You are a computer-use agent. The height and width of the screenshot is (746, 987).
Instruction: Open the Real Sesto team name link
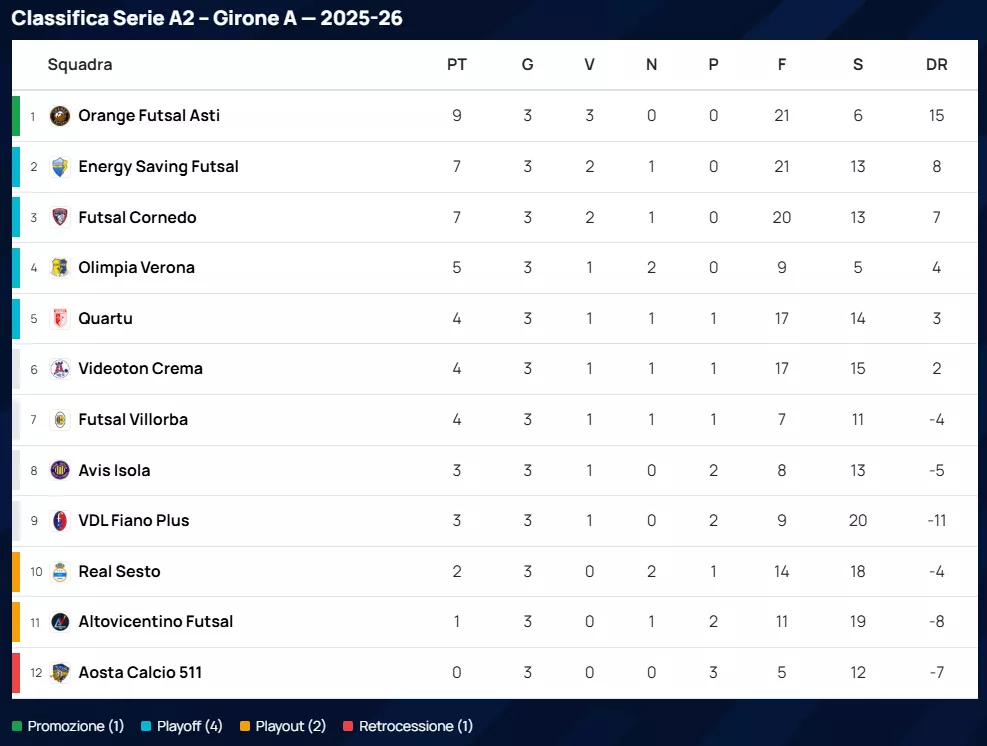coord(119,571)
